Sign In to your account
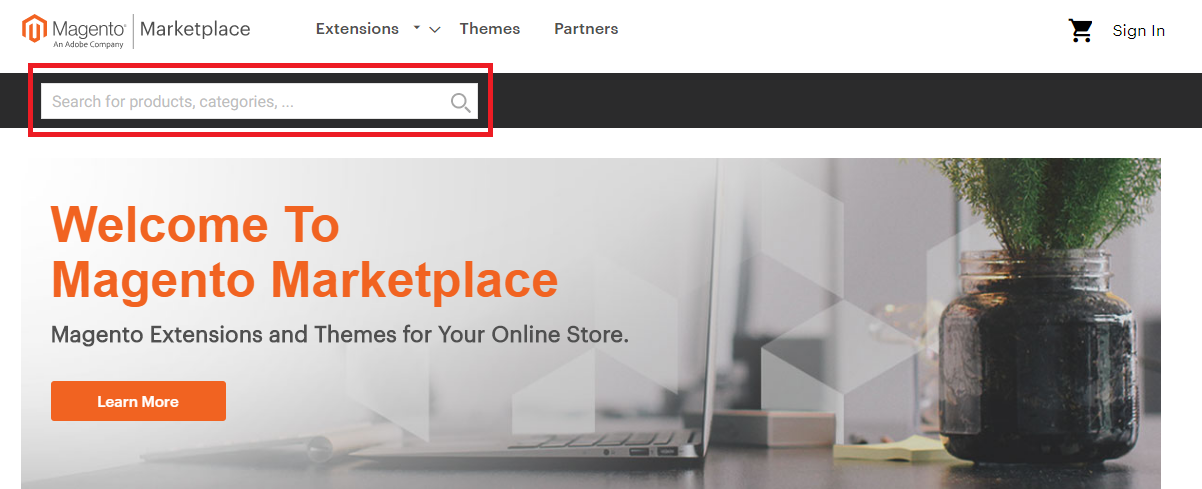 (1139, 31)
